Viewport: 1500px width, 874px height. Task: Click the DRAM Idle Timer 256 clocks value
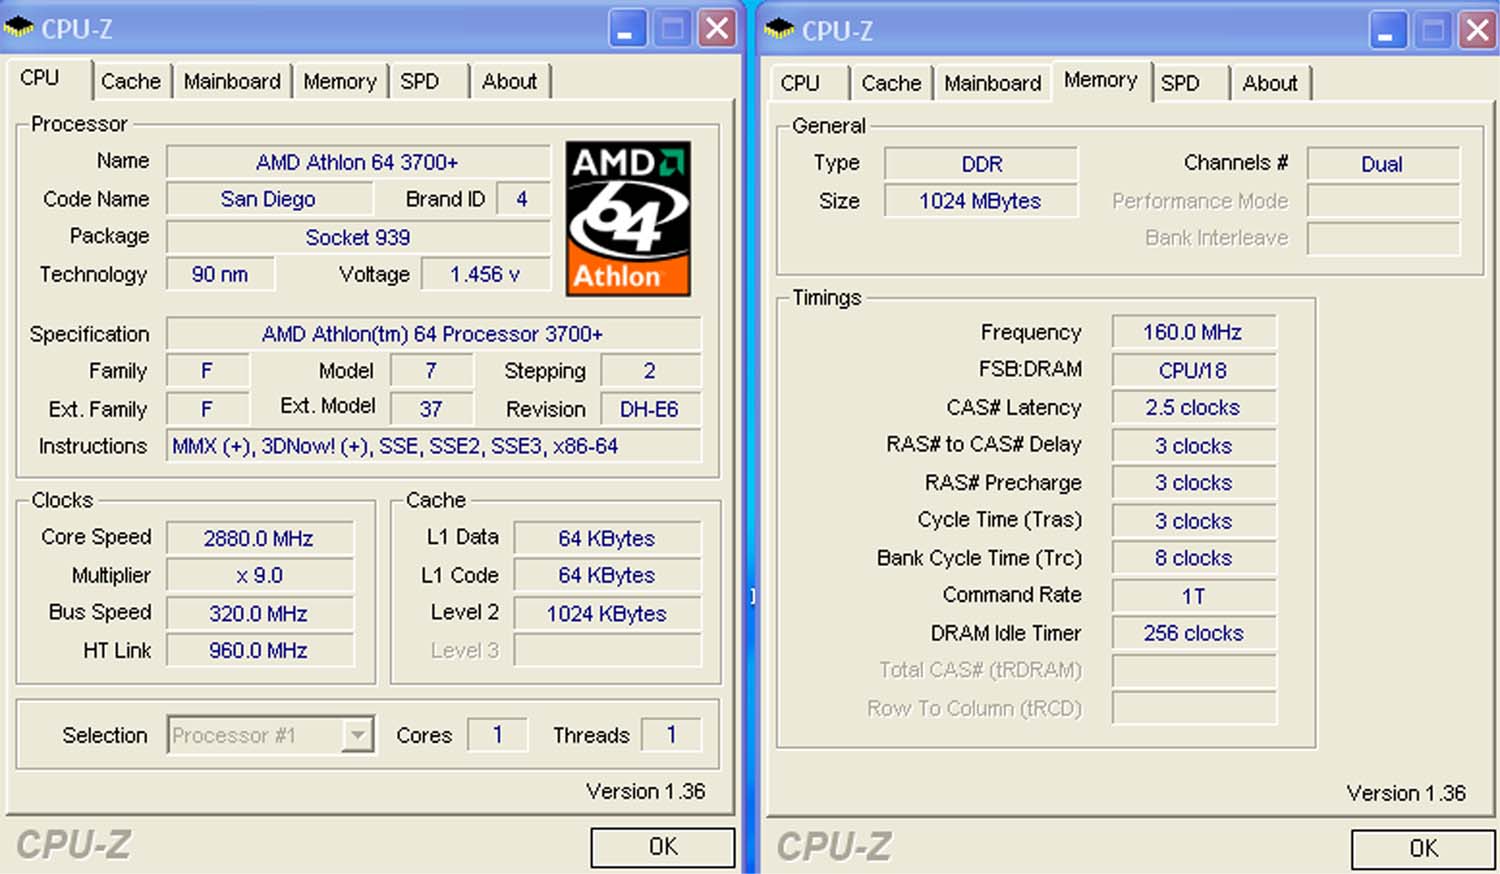pyautogui.click(x=1194, y=633)
